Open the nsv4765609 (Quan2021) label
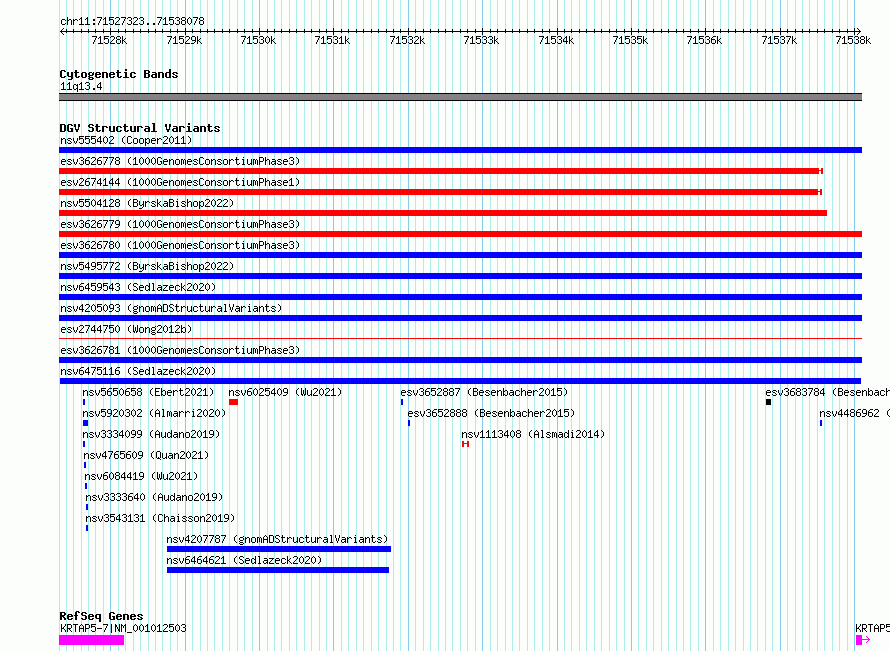 (x=146, y=455)
